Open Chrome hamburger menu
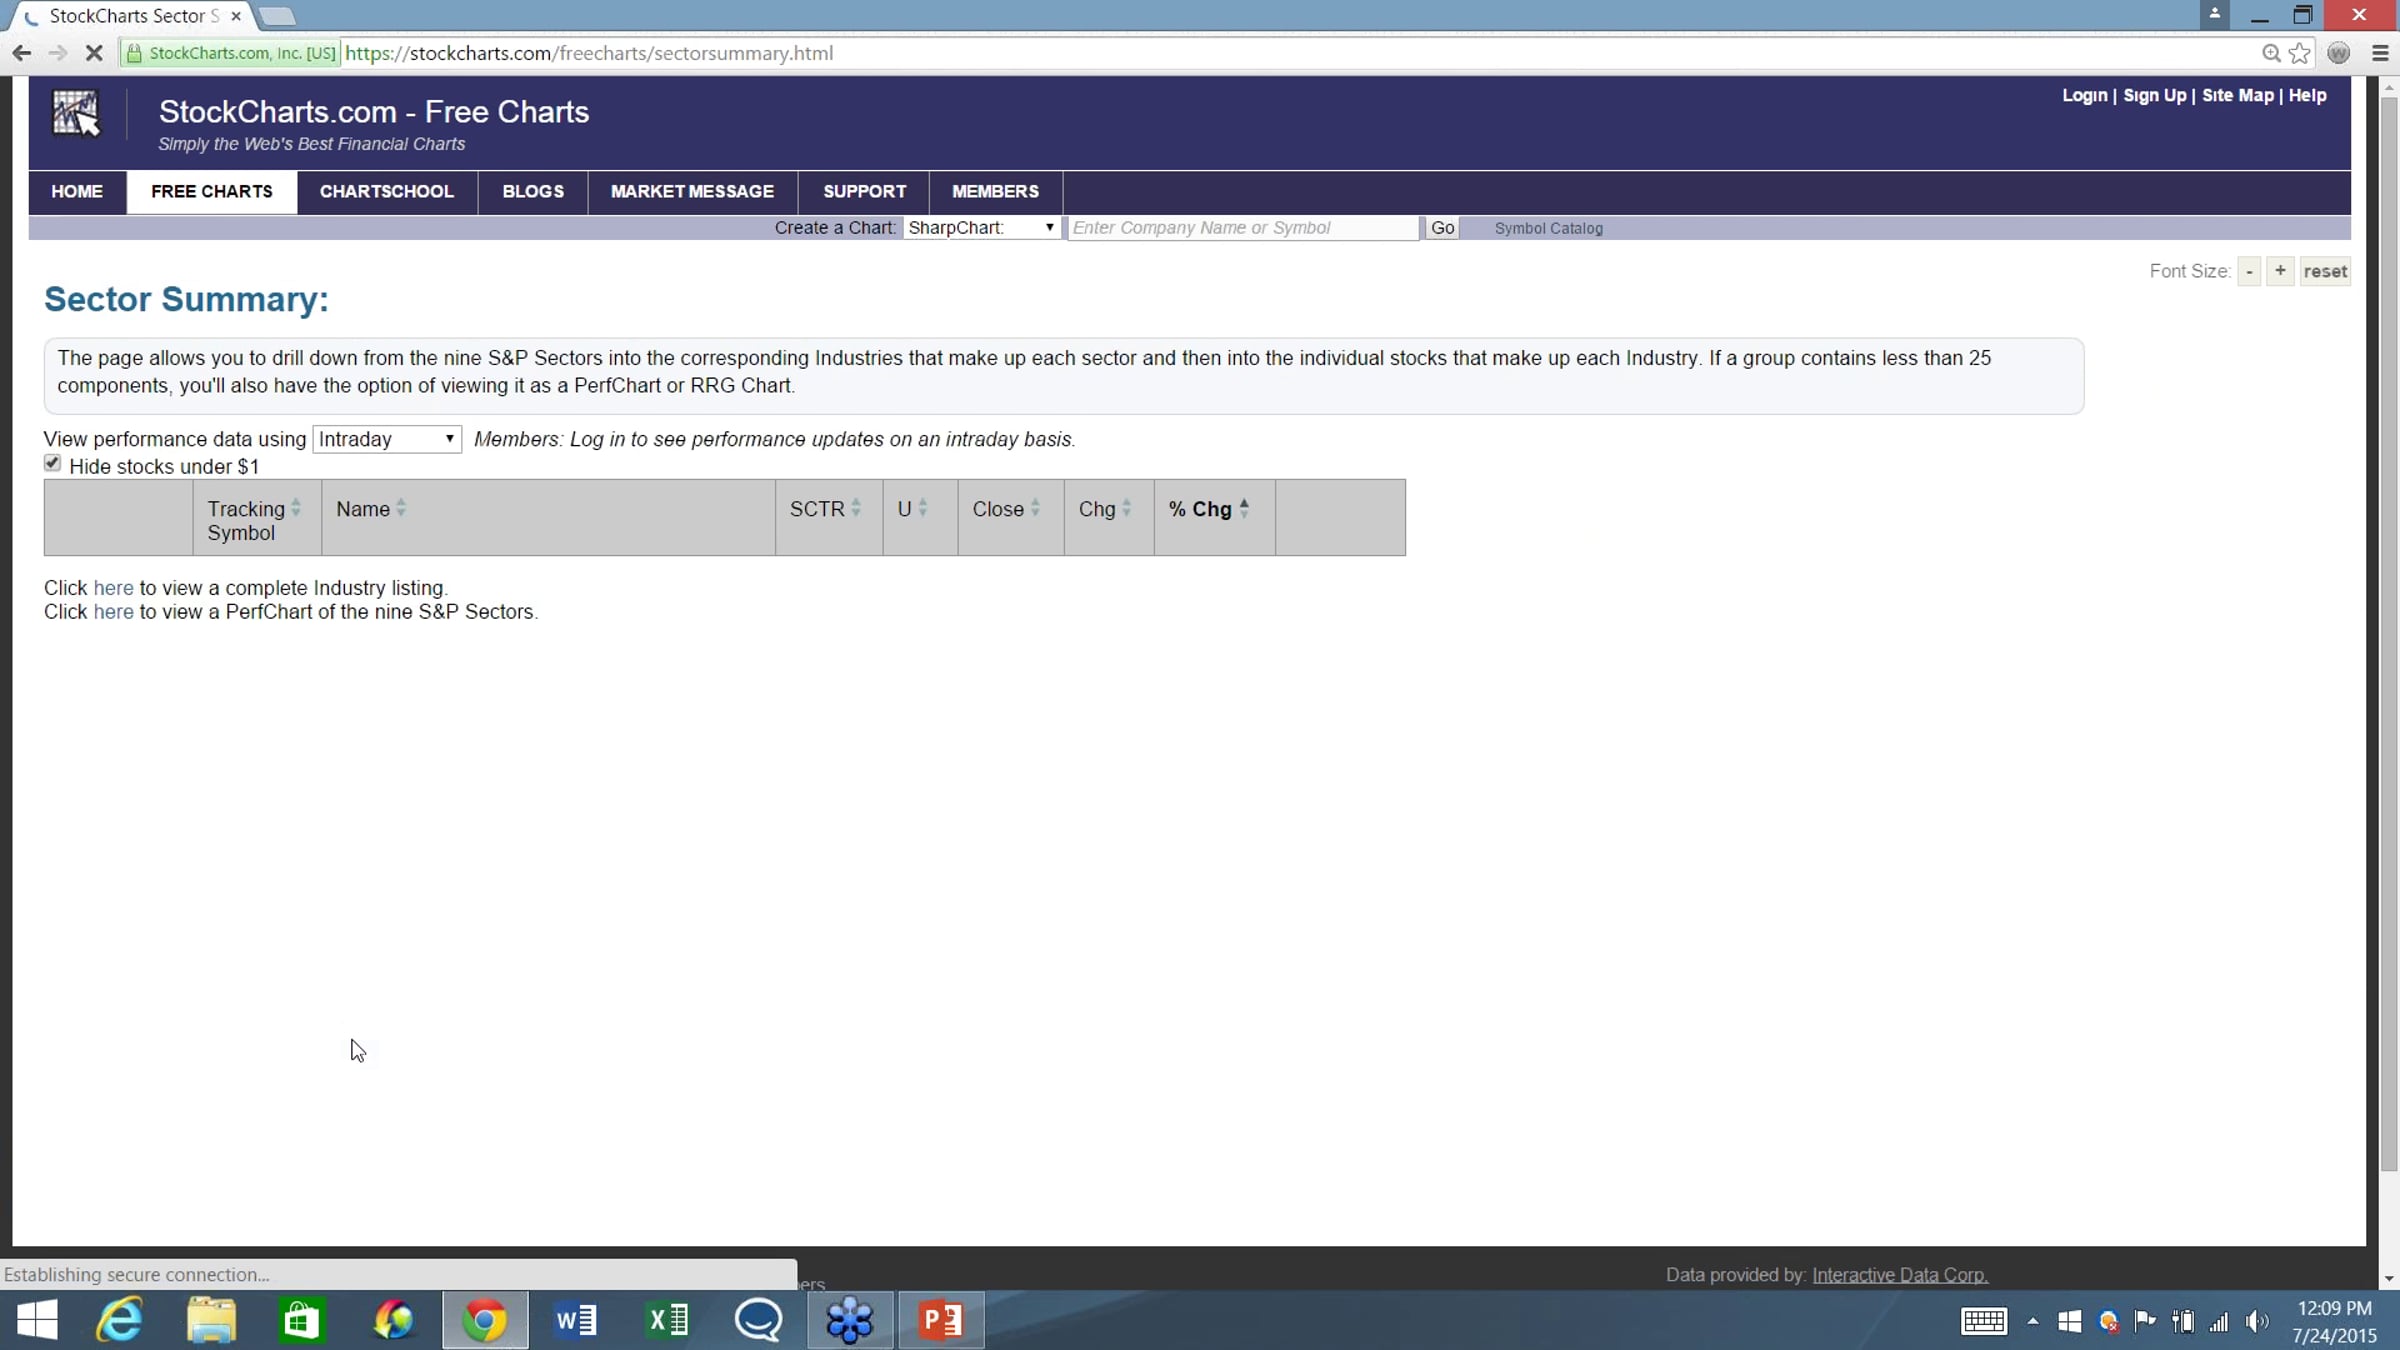This screenshot has width=2400, height=1350. [2380, 53]
